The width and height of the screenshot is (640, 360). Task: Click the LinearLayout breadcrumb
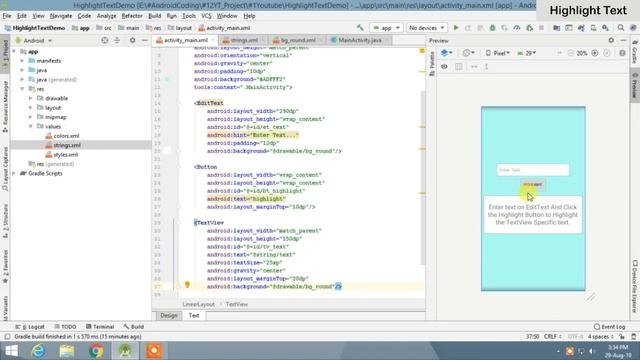point(198,304)
